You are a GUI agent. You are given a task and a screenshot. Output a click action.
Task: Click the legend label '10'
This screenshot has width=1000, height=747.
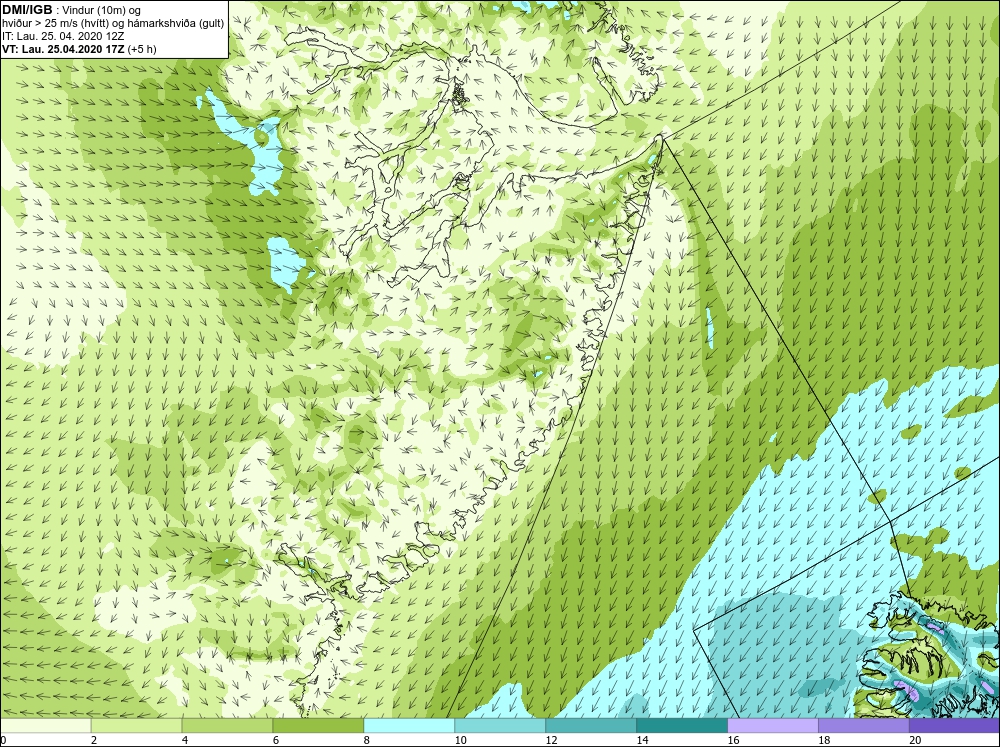[x=460, y=740]
